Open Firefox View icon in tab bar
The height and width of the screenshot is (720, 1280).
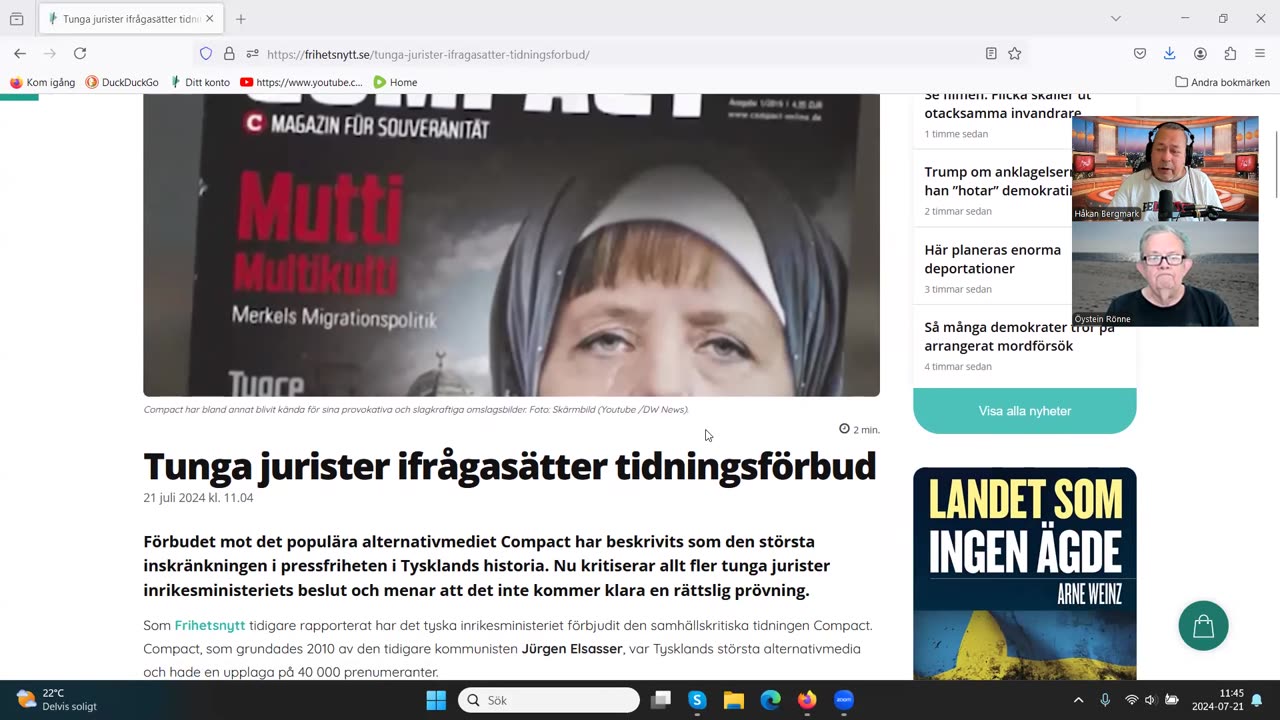click(17, 19)
